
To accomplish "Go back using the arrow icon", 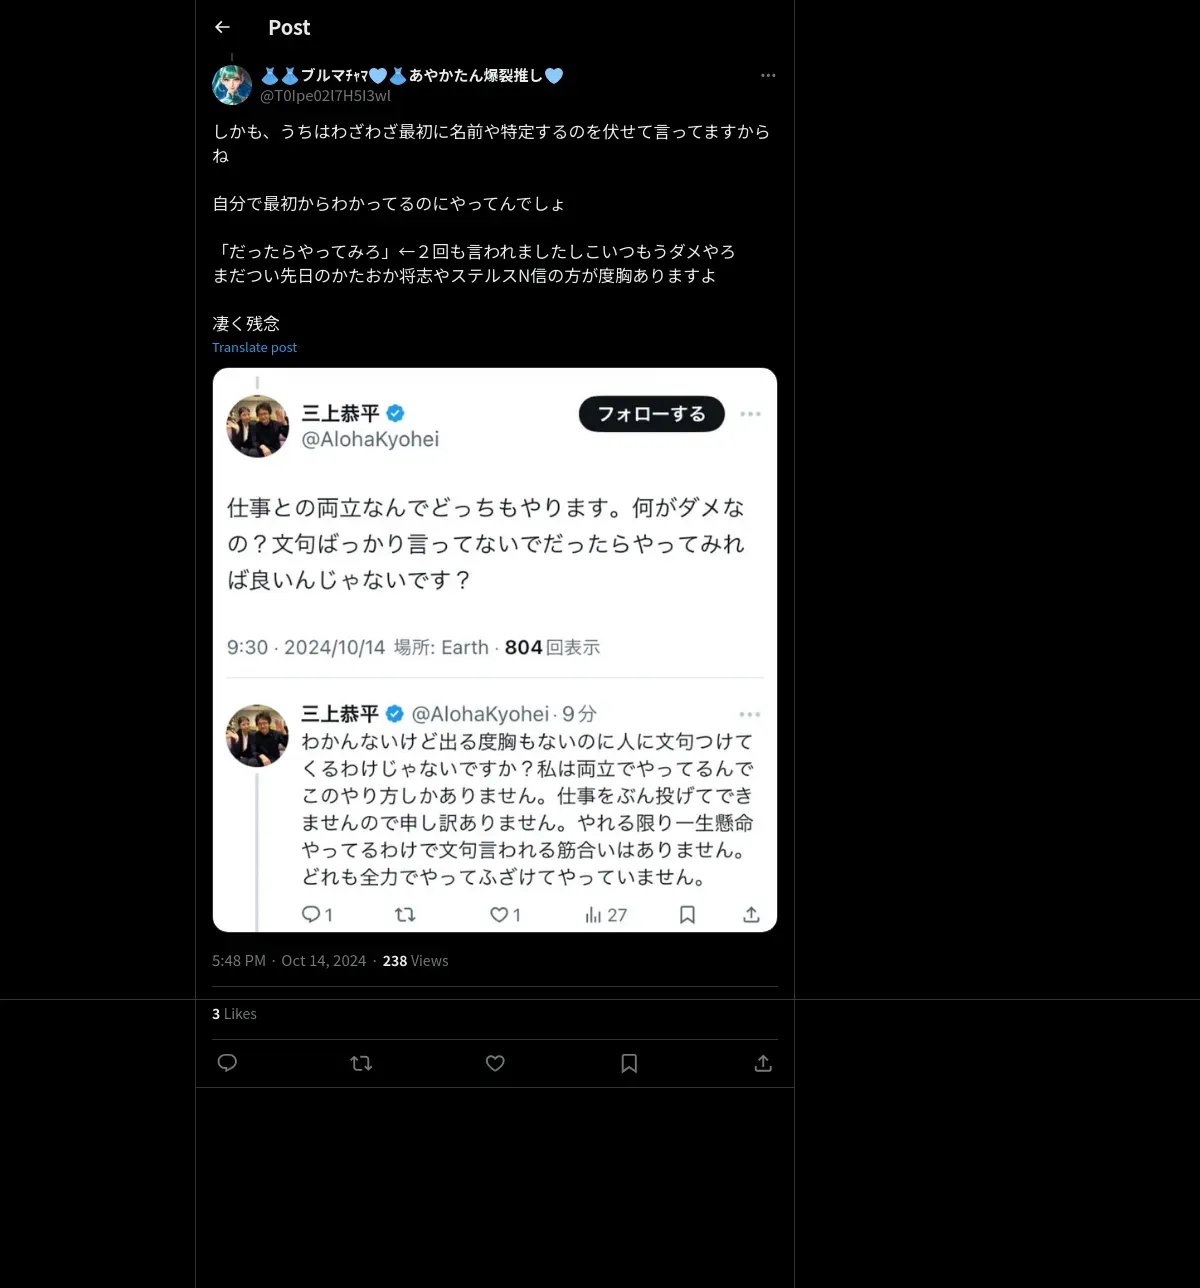I will coord(222,27).
